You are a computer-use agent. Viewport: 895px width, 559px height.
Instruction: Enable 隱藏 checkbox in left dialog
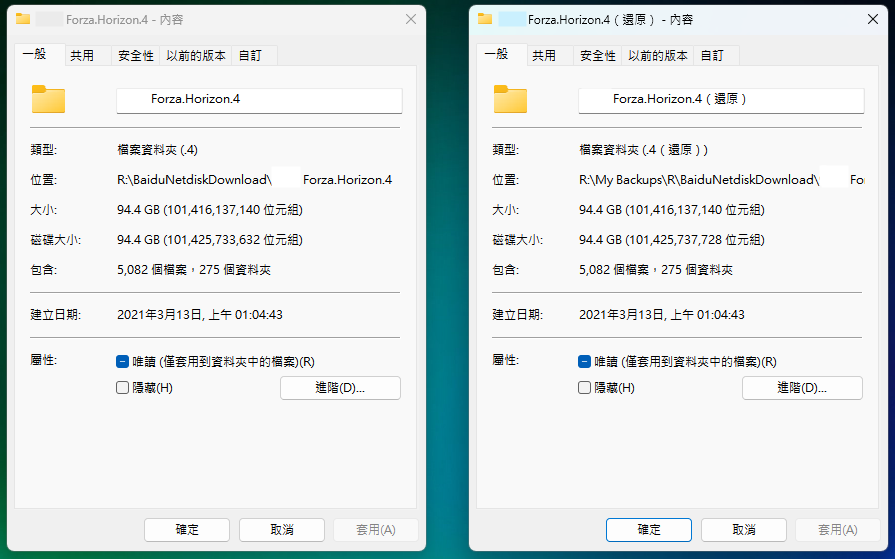pos(123,388)
